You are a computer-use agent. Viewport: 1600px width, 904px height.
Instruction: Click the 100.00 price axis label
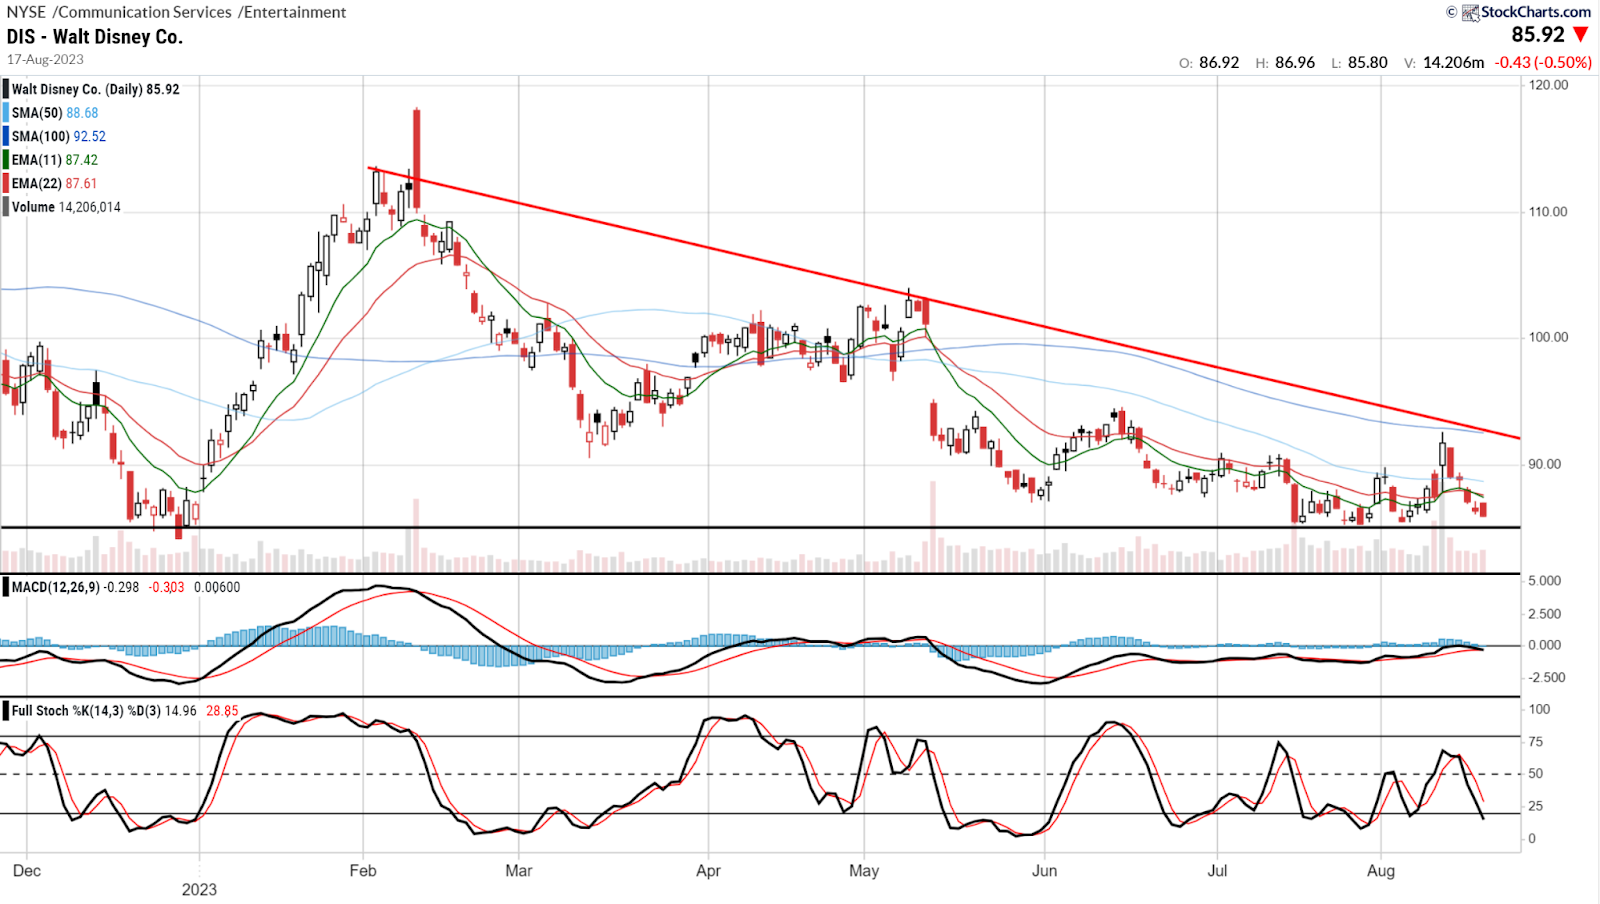tap(1548, 337)
